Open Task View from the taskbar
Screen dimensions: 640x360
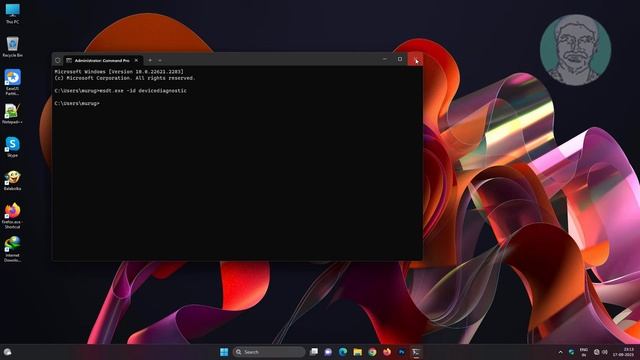tap(313, 352)
